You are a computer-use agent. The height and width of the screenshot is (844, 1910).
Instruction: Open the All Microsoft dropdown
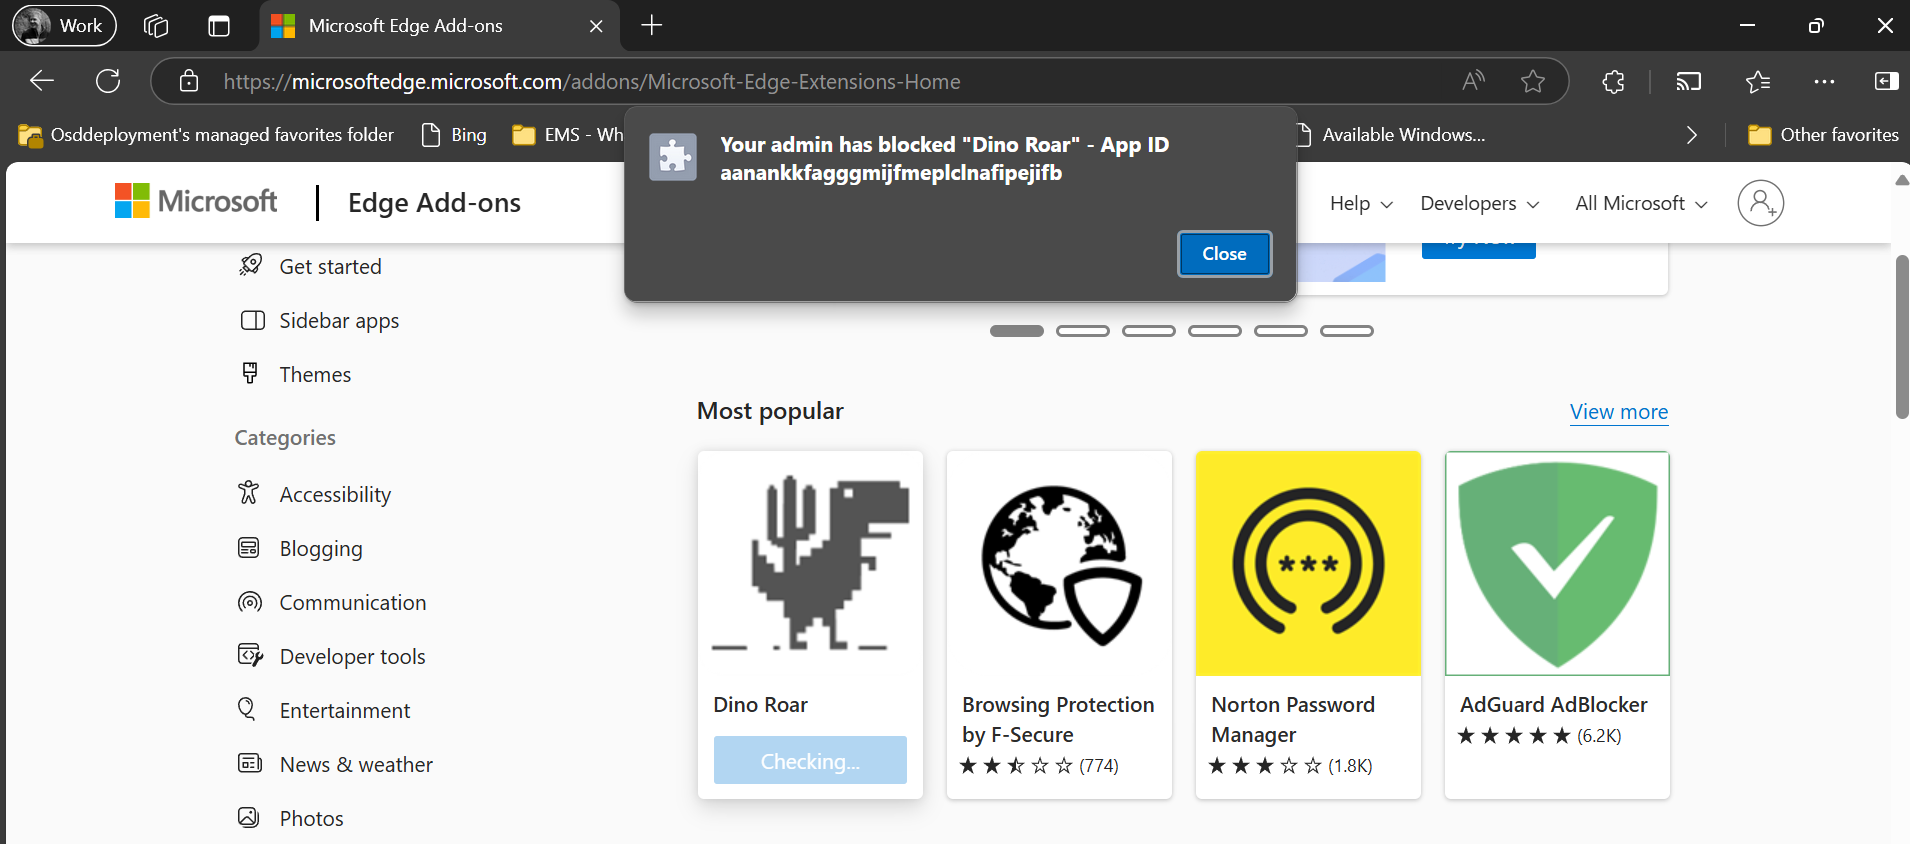(1640, 204)
